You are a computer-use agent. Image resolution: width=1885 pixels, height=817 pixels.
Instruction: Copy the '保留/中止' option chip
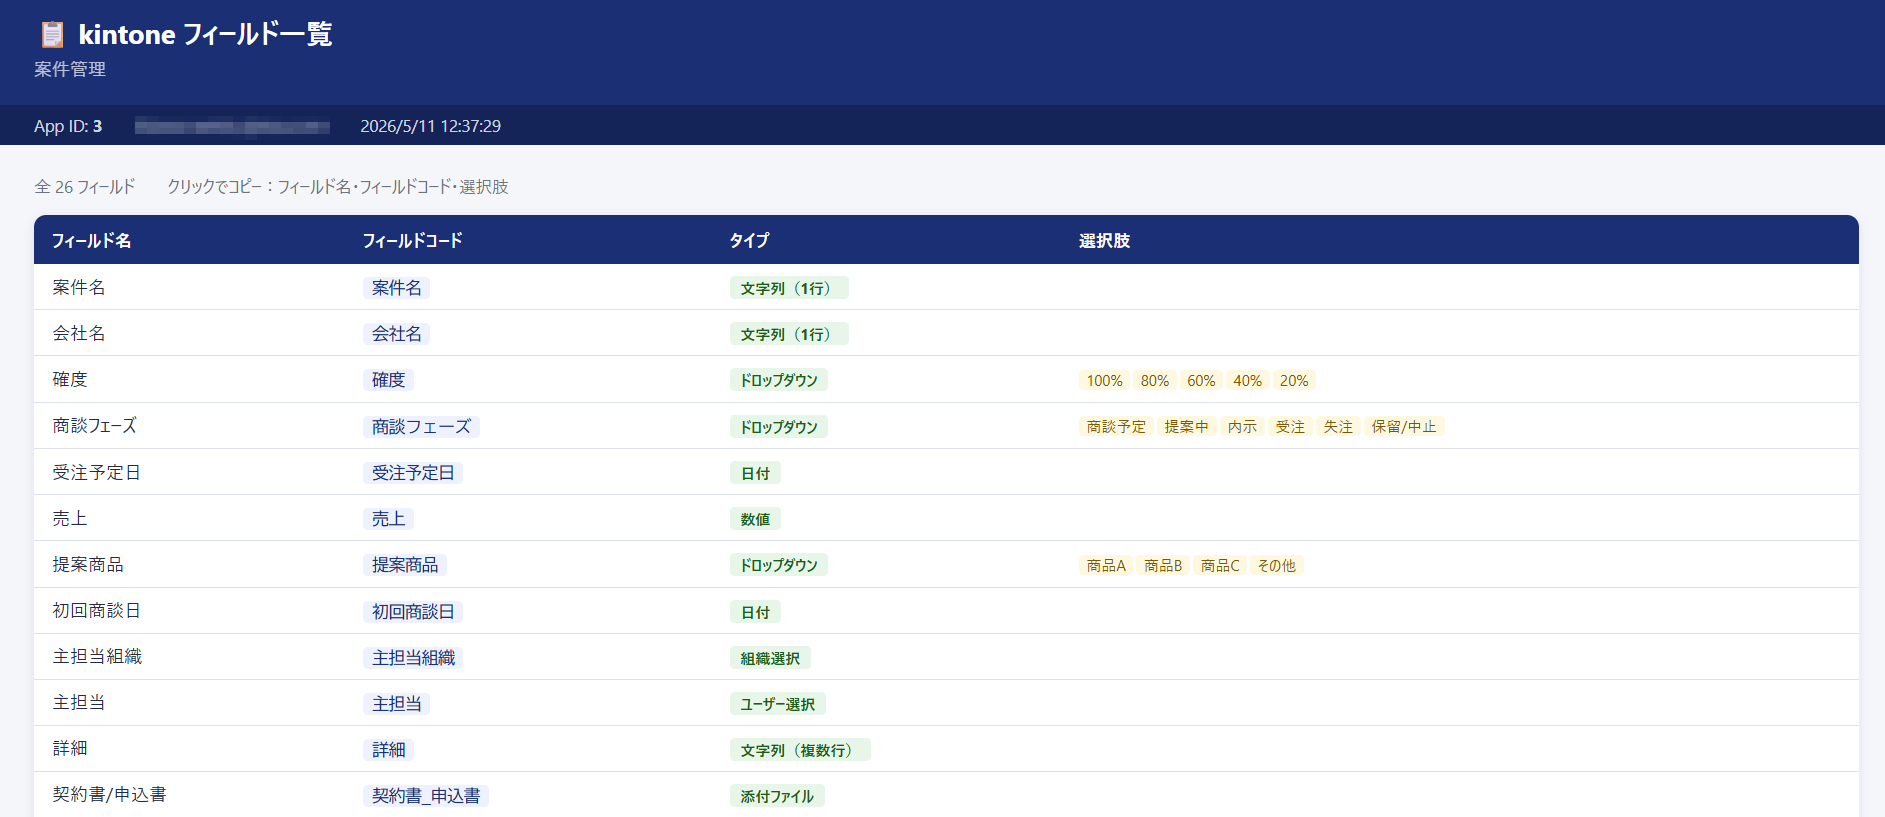(x=1404, y=427)
